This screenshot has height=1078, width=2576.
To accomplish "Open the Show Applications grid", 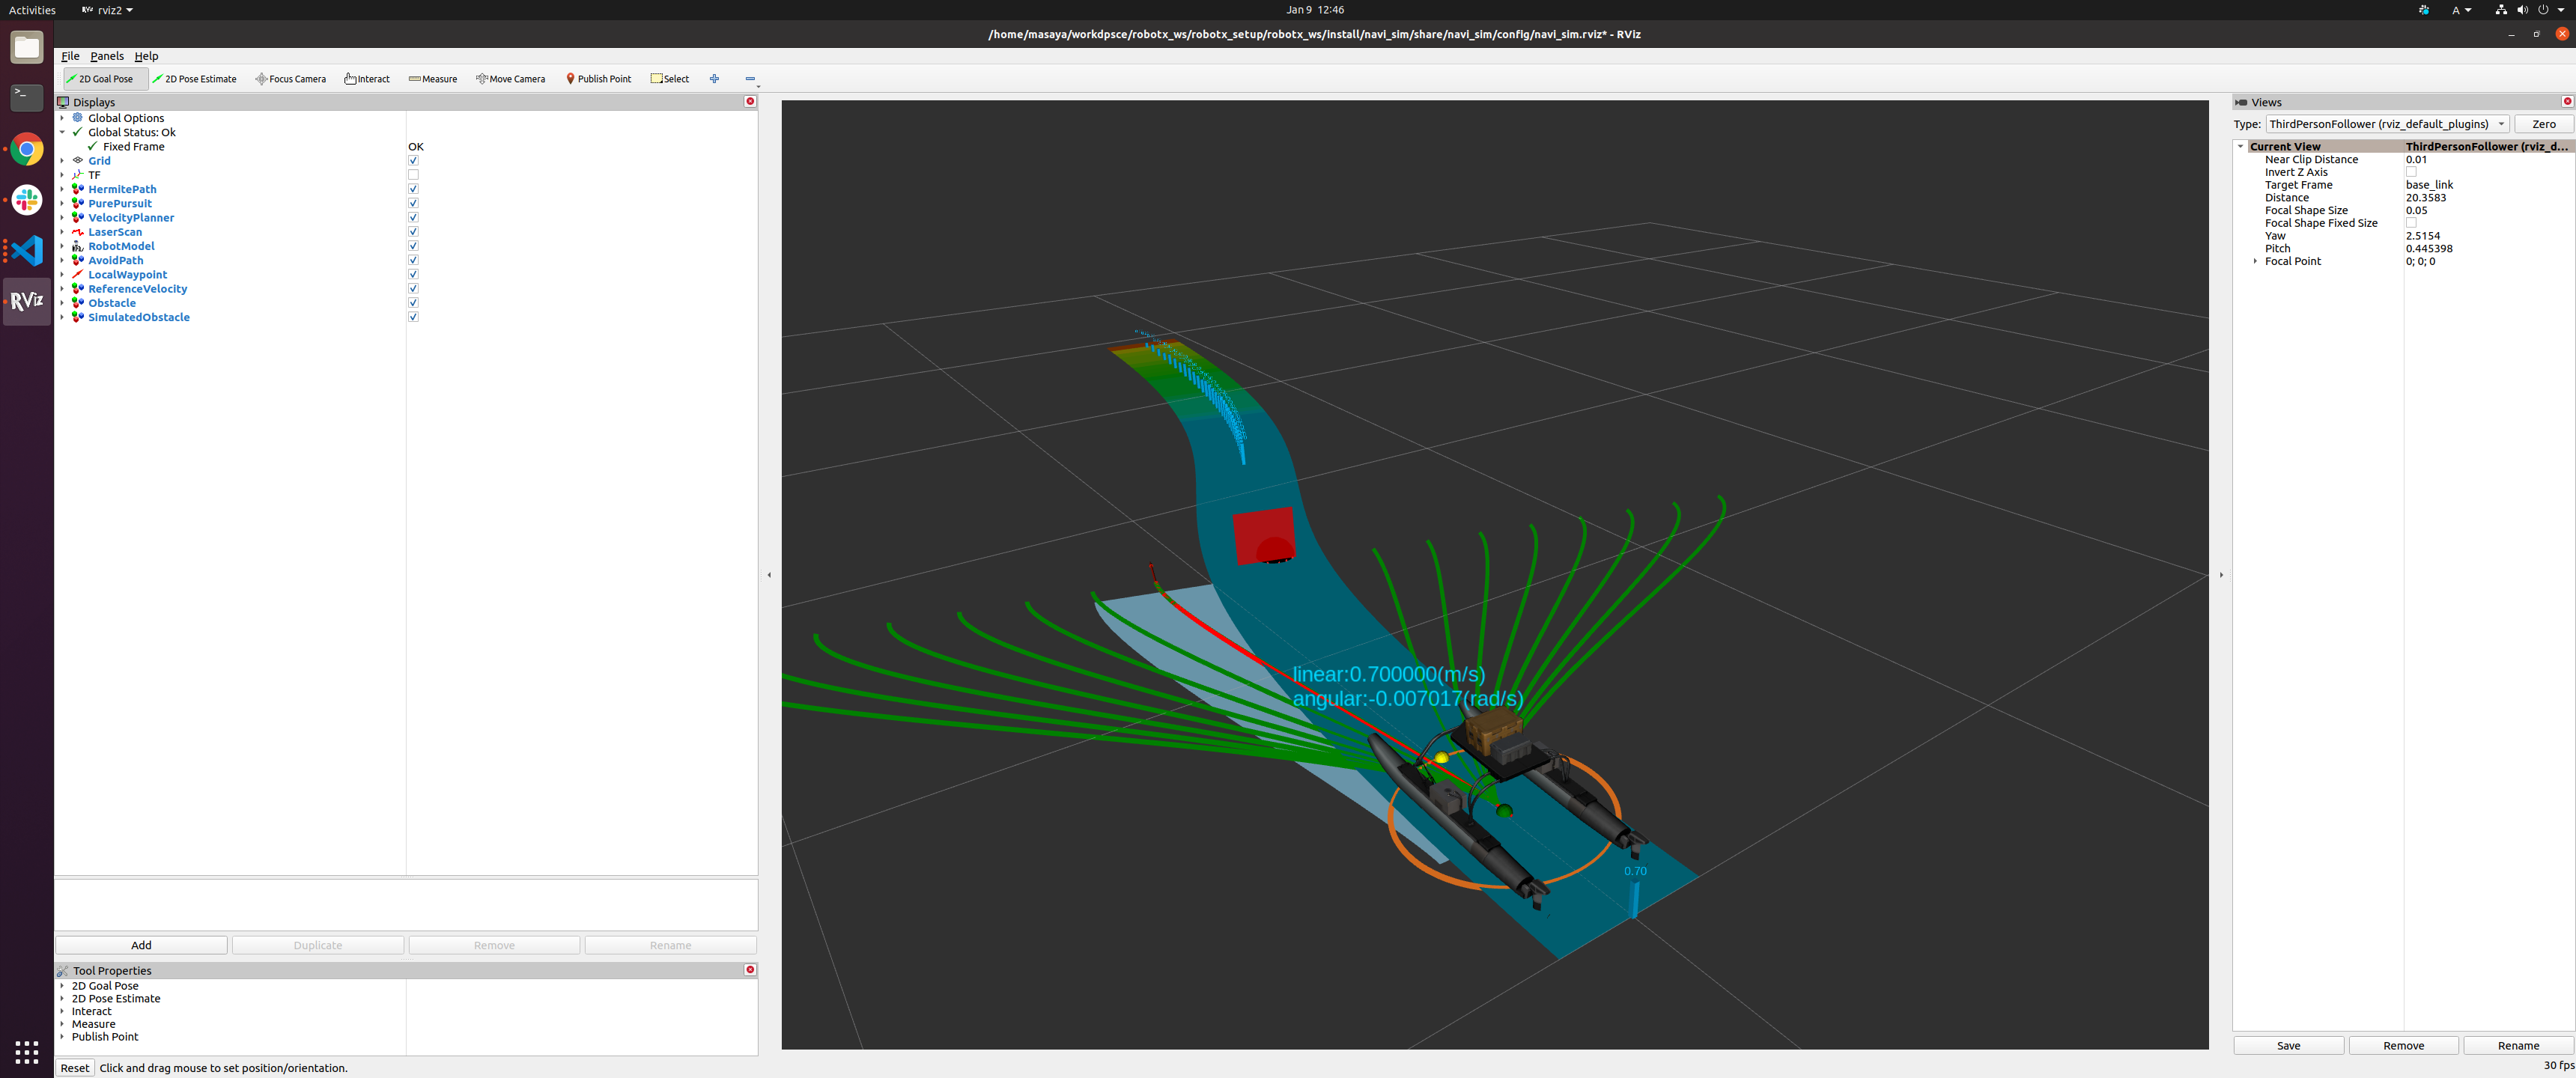I will point(27,1051).
